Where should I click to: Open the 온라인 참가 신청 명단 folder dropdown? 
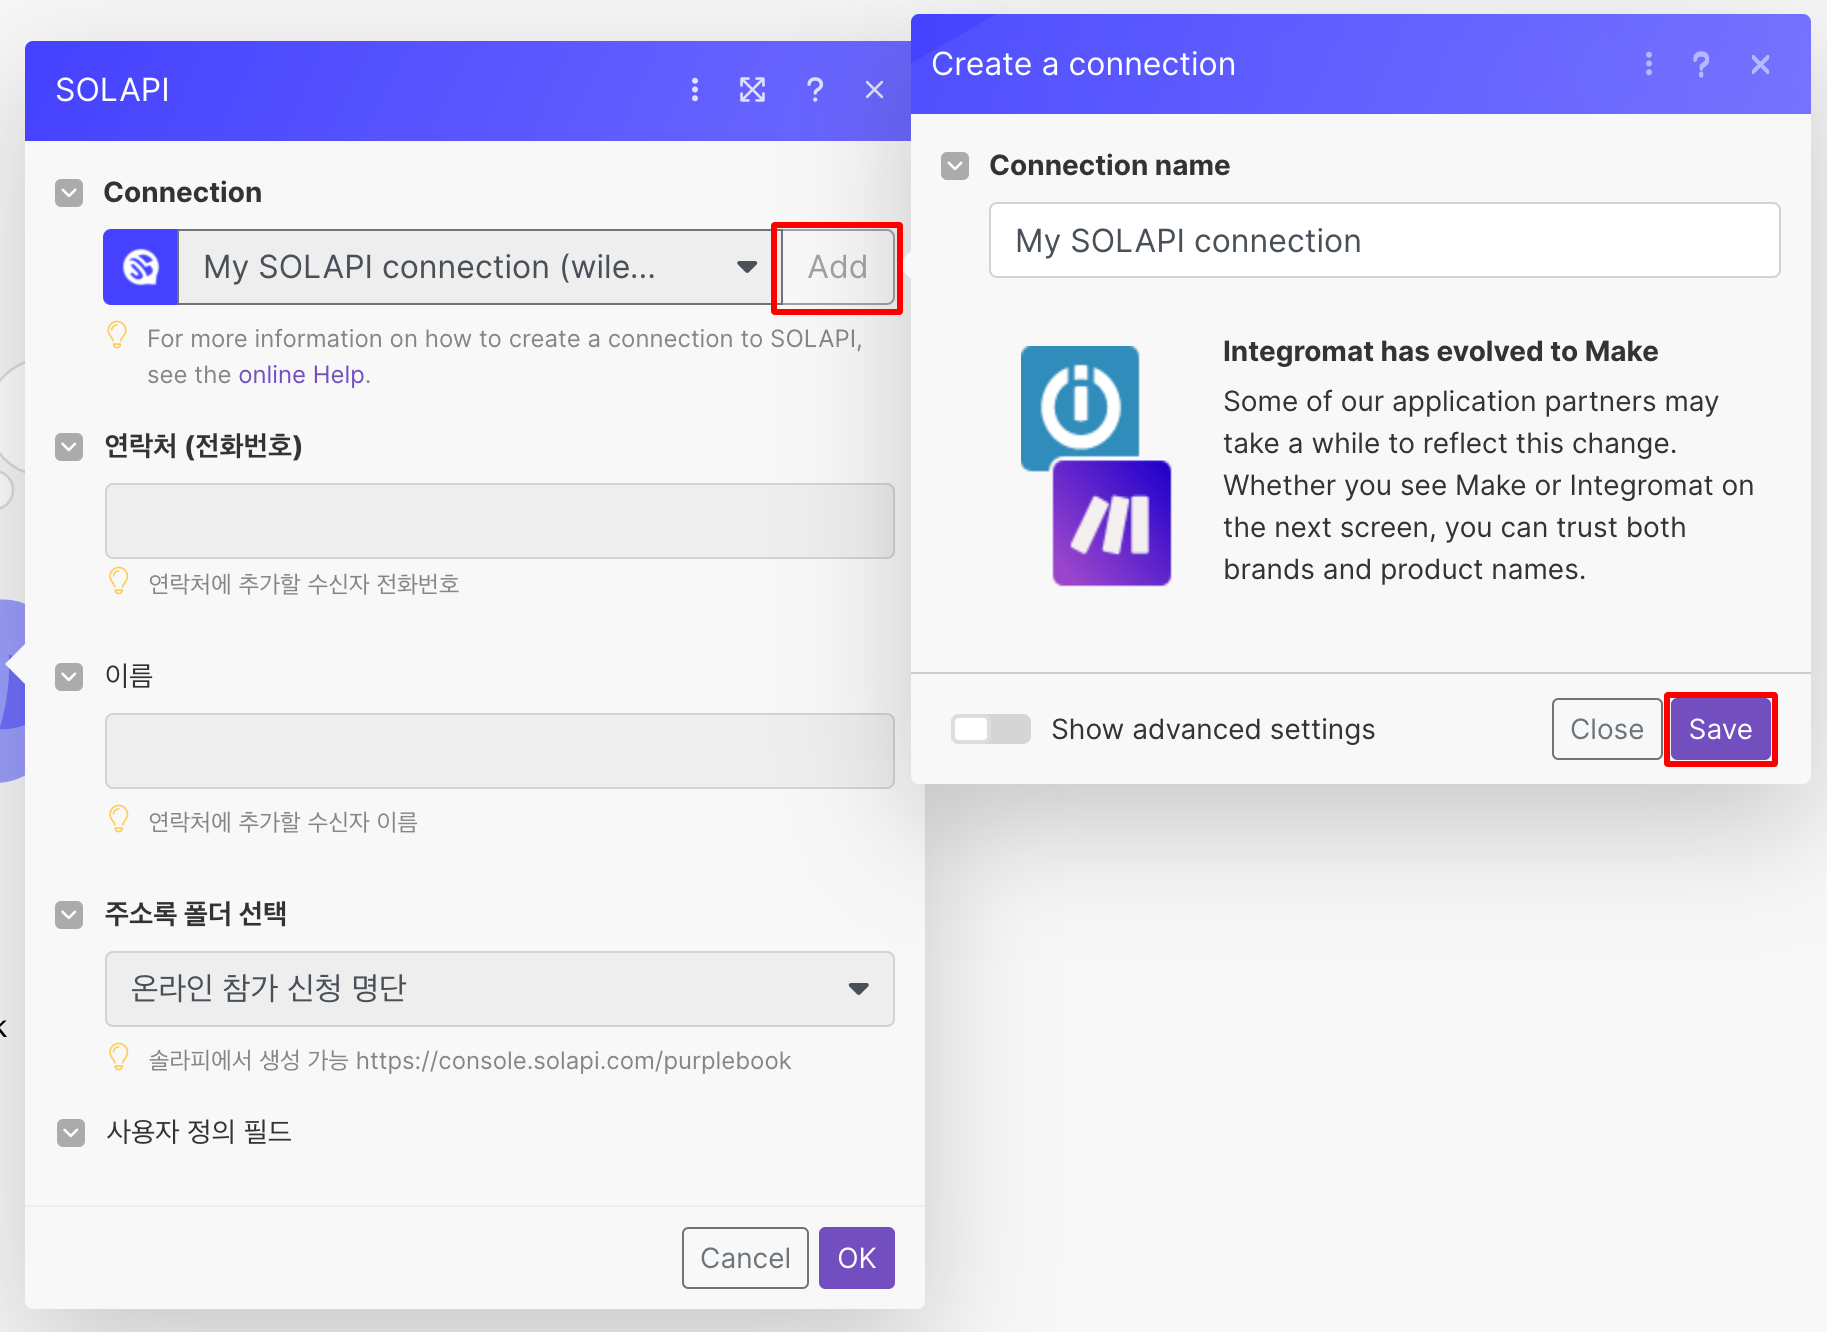[x=500, y=989]
